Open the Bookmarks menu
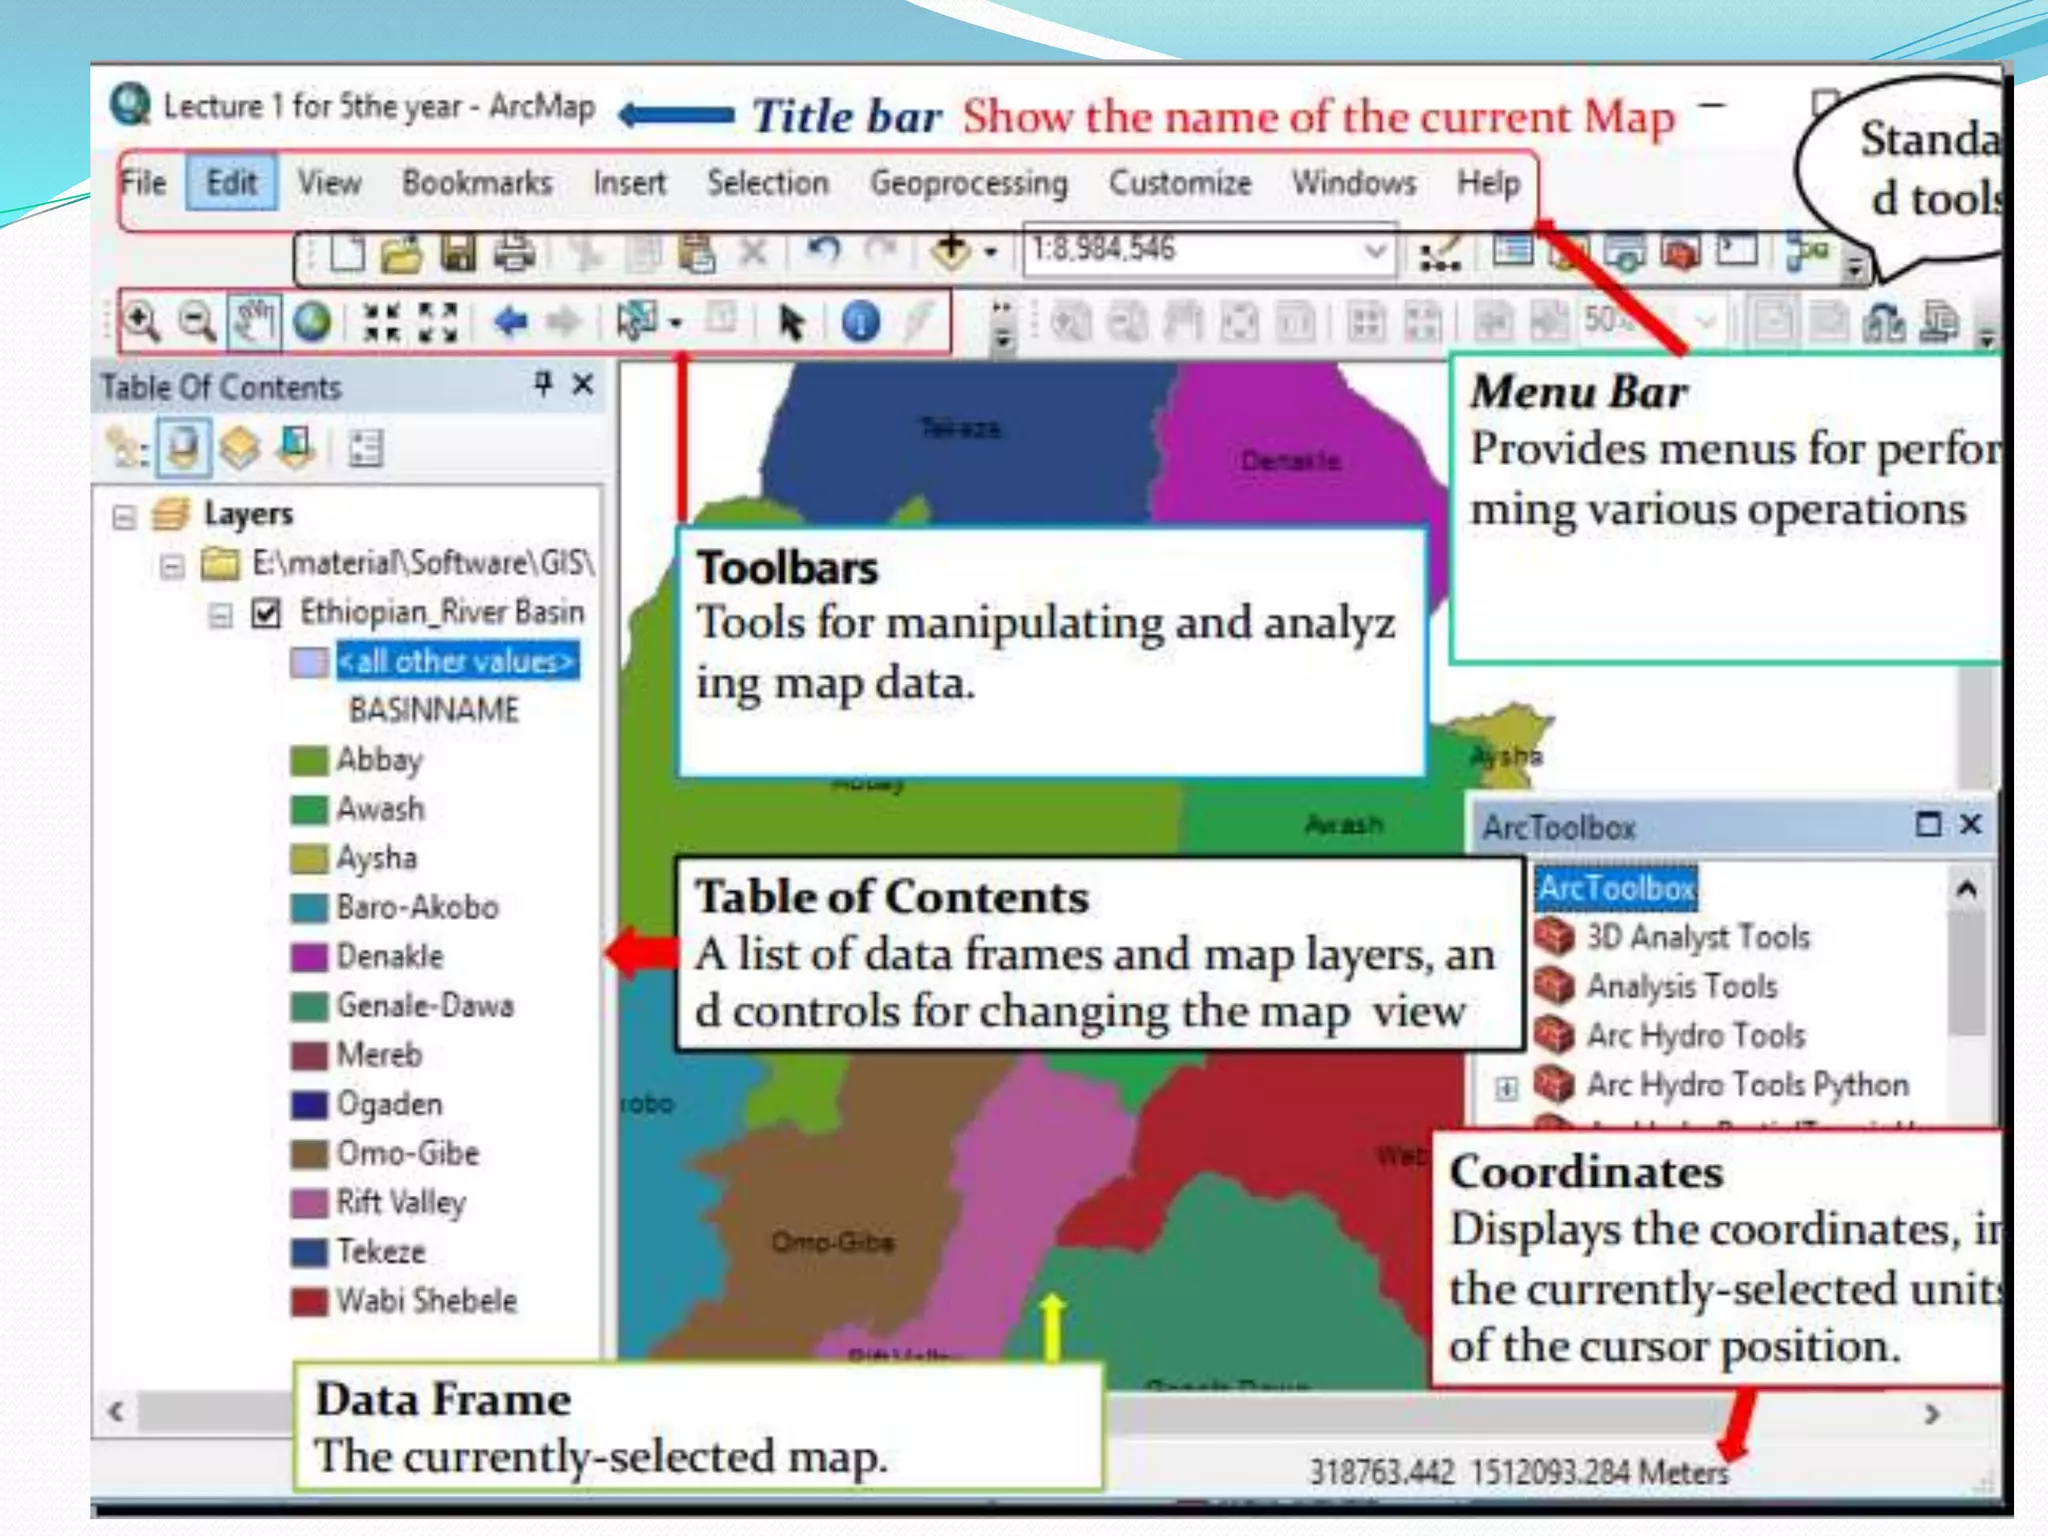This screenshot has height=1536, width=2048. point(477,183)
